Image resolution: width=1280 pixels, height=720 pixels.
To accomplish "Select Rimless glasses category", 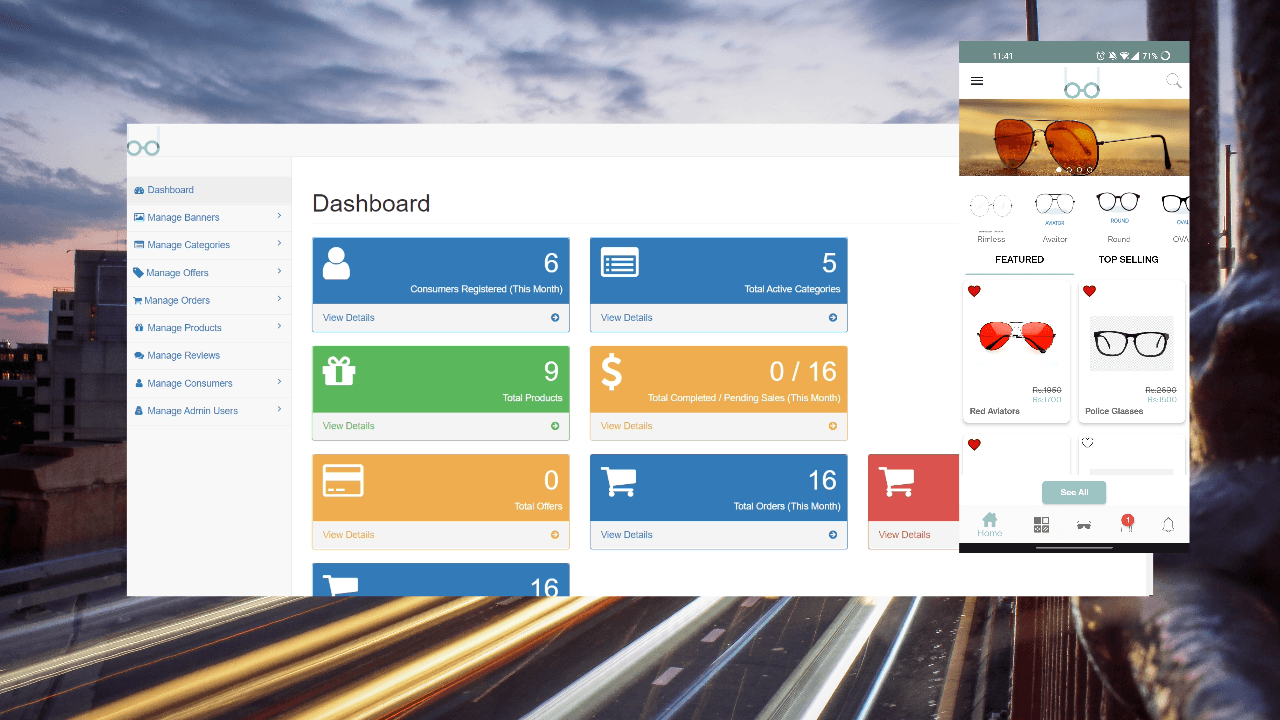I will pos(991,217).
